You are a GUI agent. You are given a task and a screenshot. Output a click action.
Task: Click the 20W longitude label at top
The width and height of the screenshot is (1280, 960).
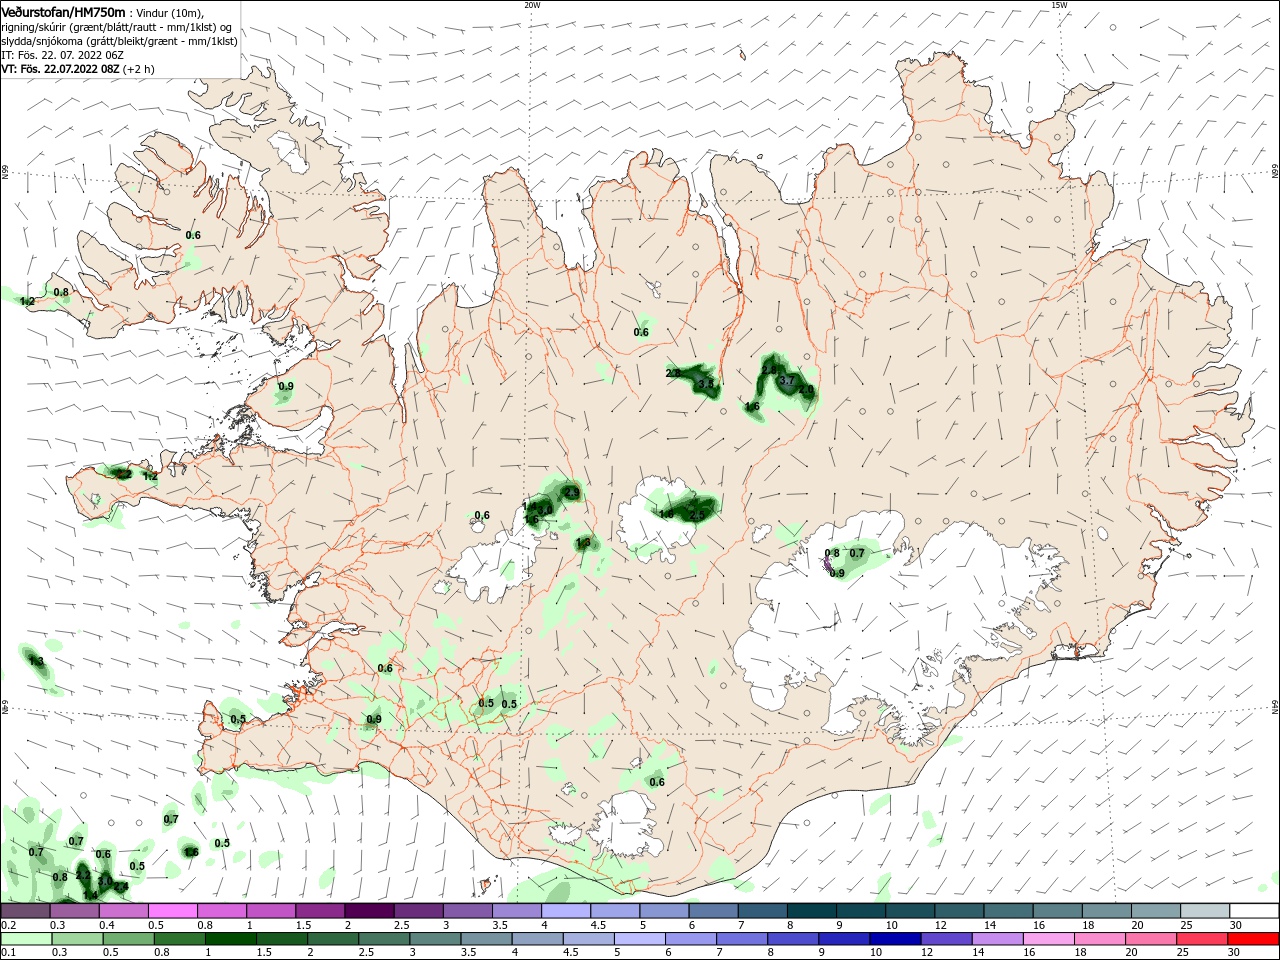pos(532,5)
